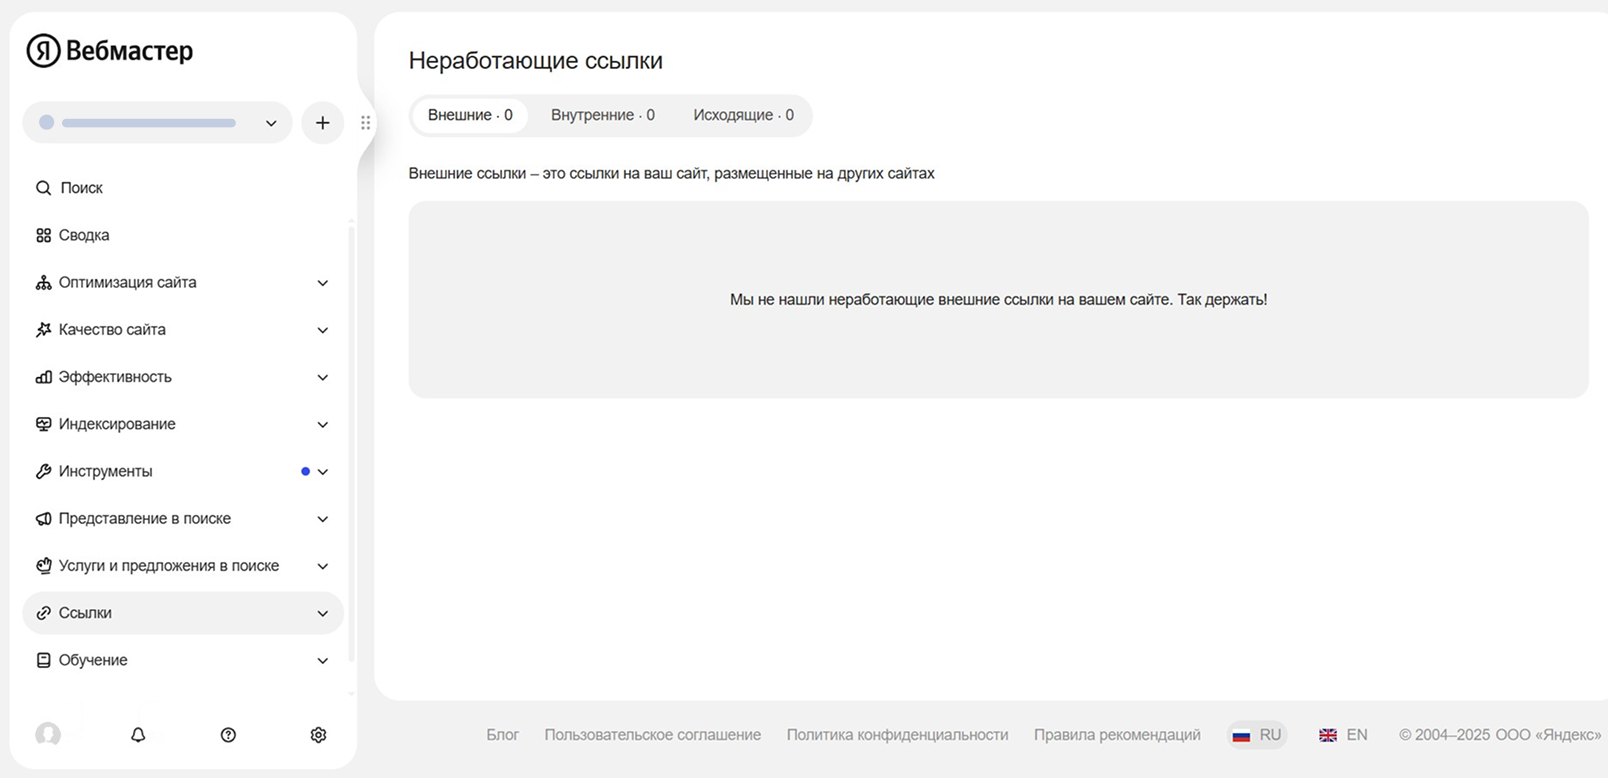Click the Yandex Webmaster logo
1608x778 pixels.
(109, 50)
